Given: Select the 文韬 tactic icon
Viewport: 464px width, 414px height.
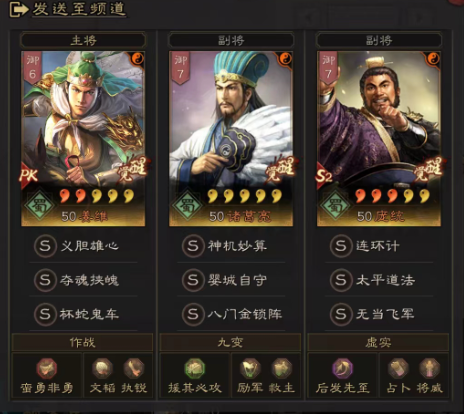Looking at the screenshot, I should coord(102,368).
